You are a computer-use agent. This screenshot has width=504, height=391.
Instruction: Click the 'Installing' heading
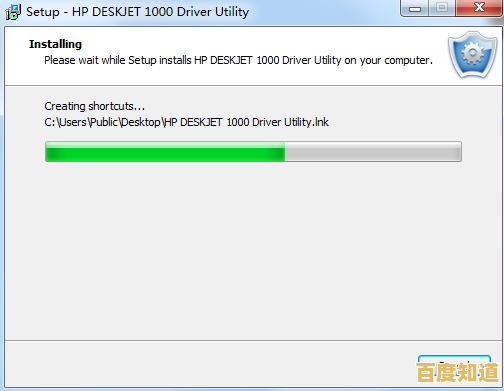55,44
